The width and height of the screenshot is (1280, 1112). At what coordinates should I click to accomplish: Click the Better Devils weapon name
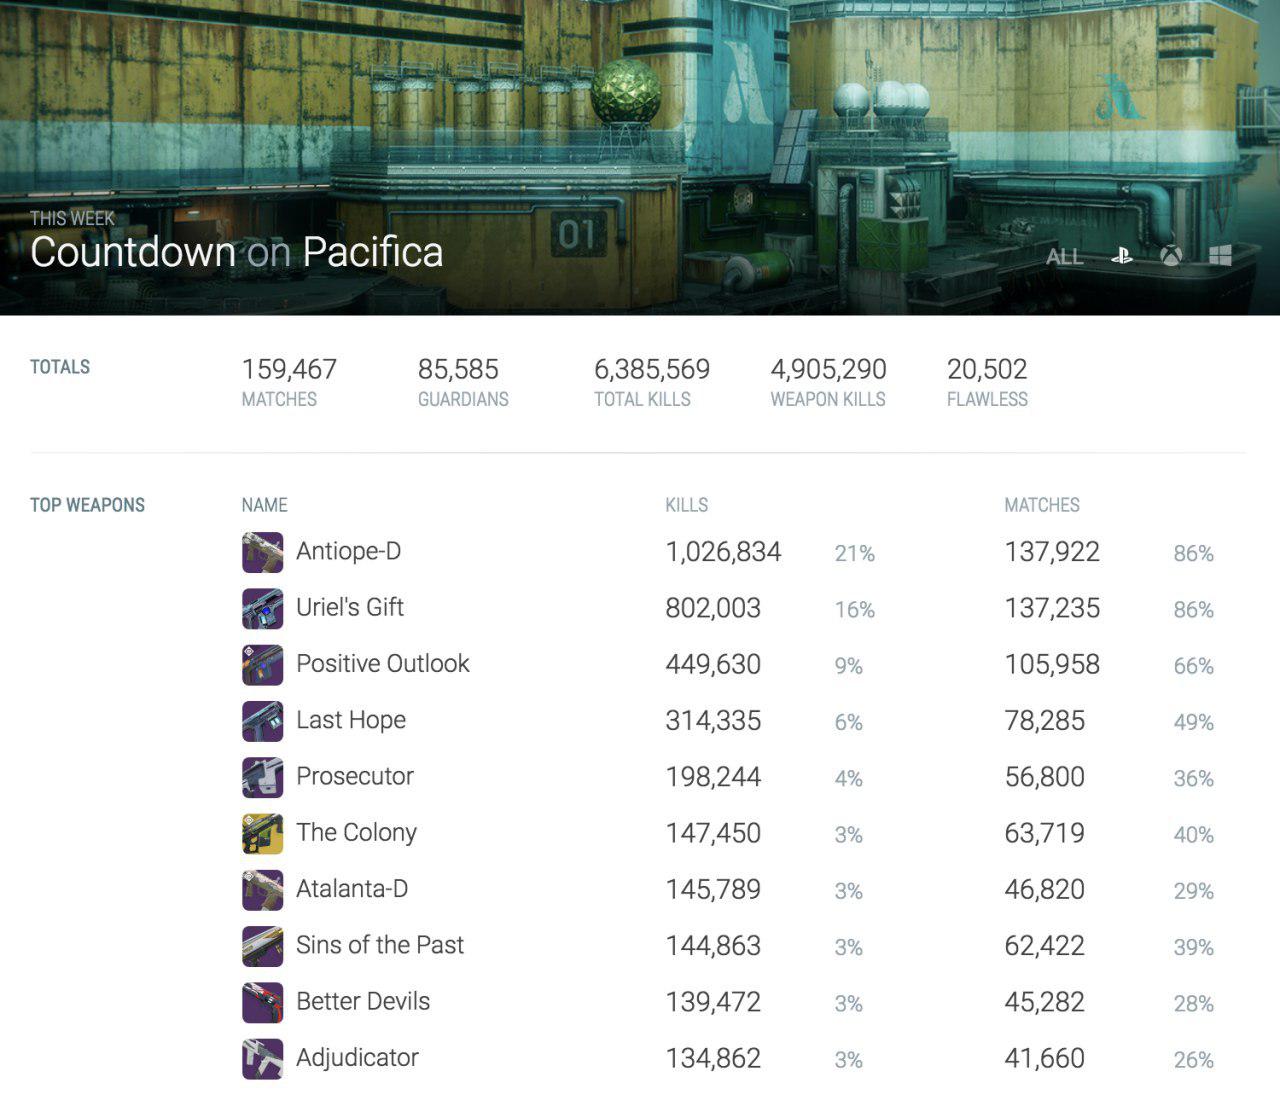(x=363, y=1001)
